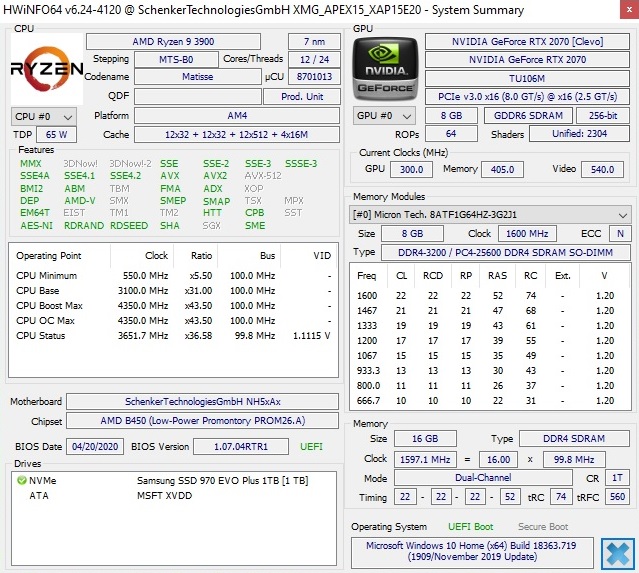Click the memory Size 16 GB field
The width and height of the screenshot is (639, 573).
pos(425,439)
